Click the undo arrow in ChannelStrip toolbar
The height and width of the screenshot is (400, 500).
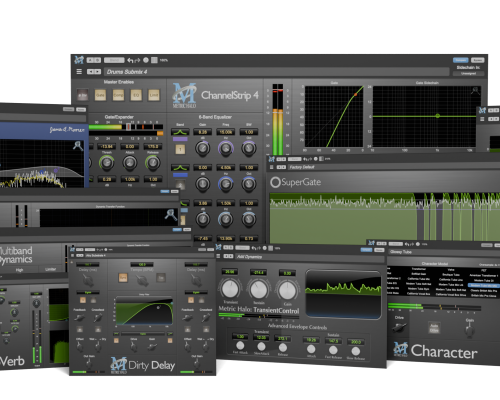click(131, 60)
